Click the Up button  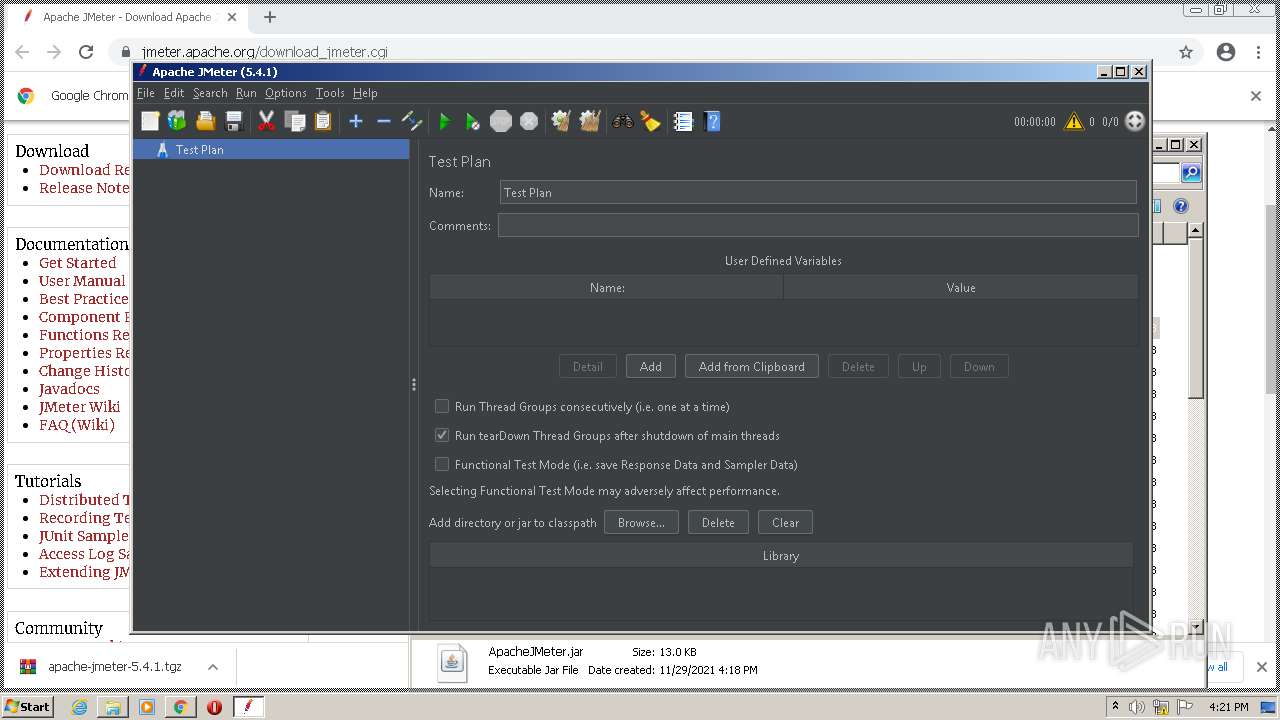[919, 367]
